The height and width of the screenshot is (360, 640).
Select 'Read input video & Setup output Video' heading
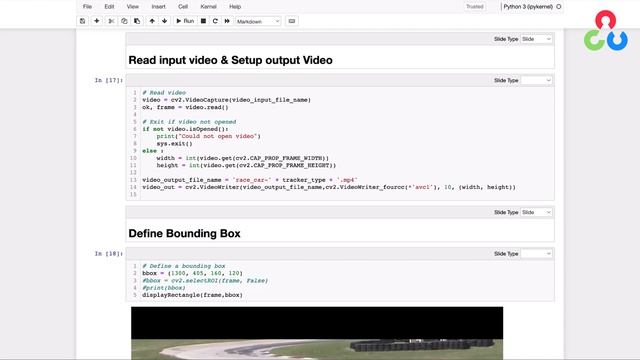pos(230,60)
